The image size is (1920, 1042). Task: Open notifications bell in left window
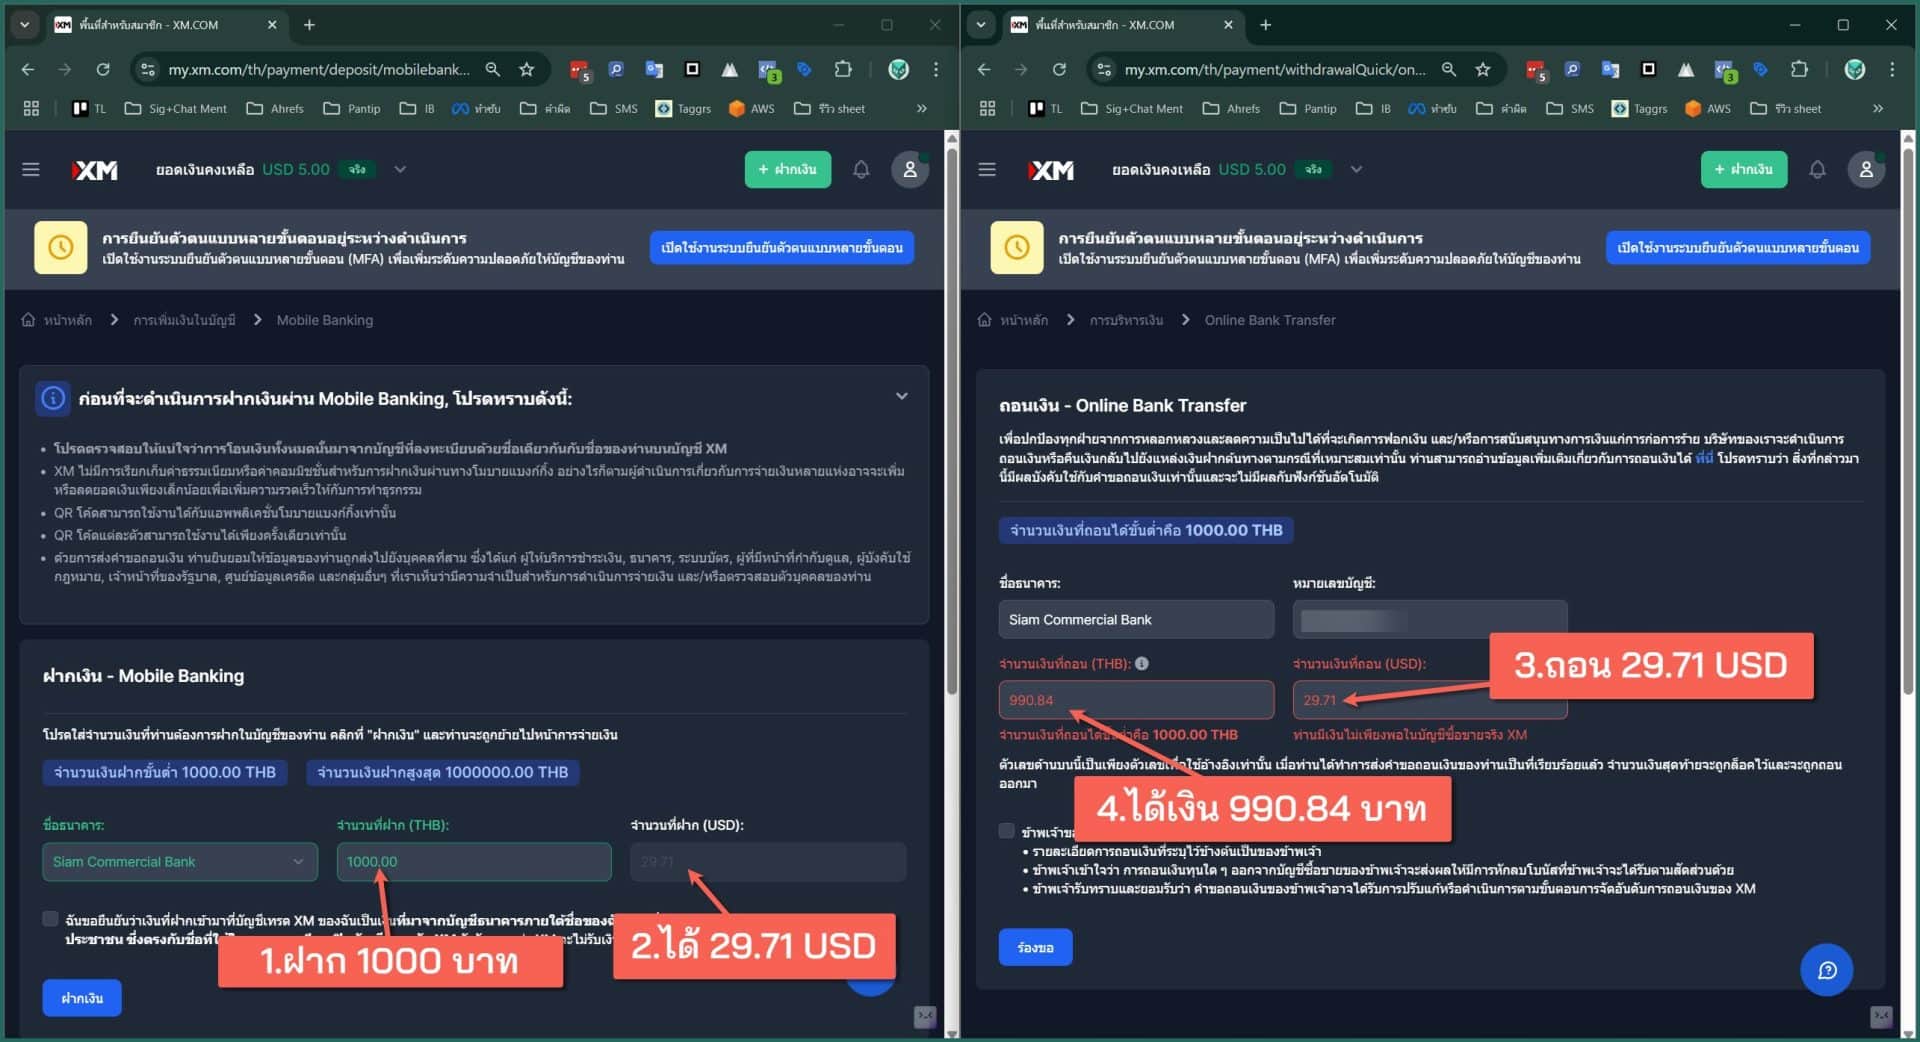click(861, 170)
